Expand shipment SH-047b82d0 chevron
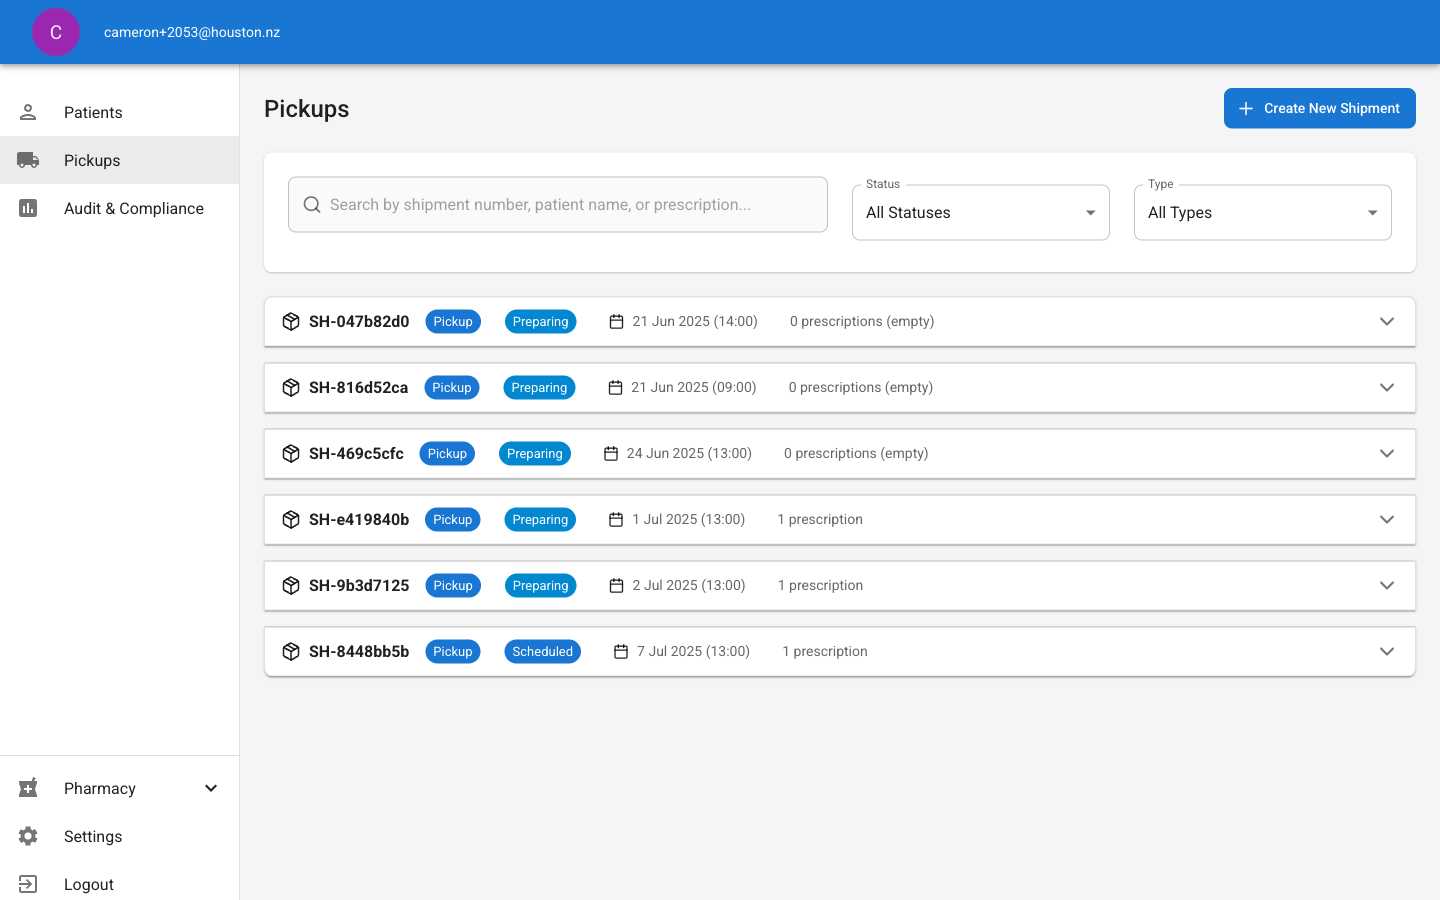This screenshot has height=900, width=1440. (1387, 321)
